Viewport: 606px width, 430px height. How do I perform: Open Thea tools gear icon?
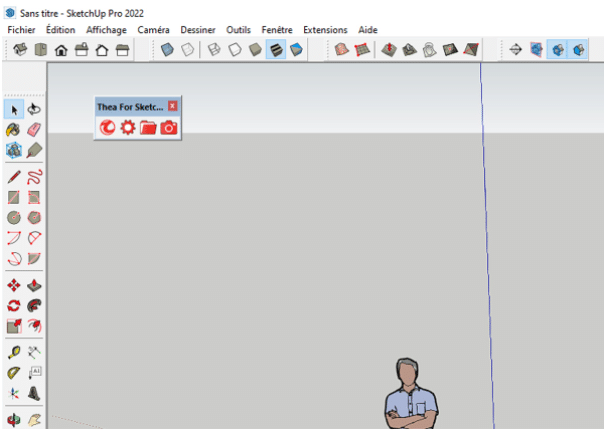[x=128, y=127]
